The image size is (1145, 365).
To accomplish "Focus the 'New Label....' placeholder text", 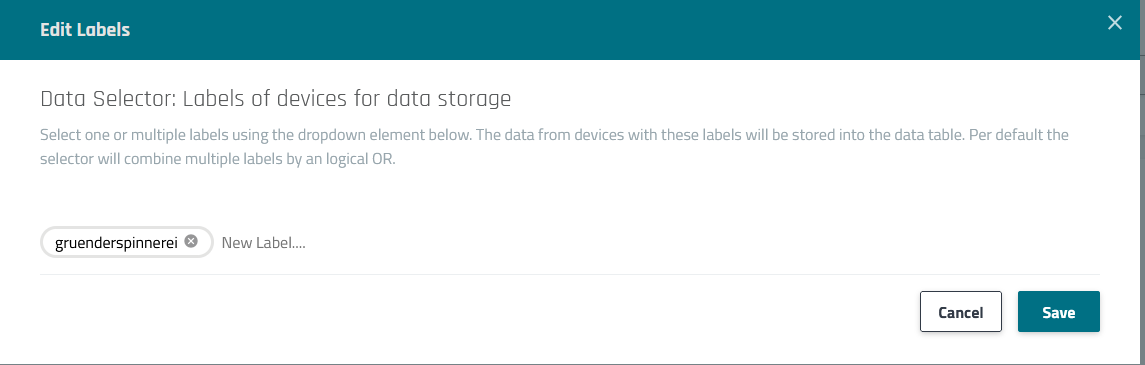I will 264,242.
